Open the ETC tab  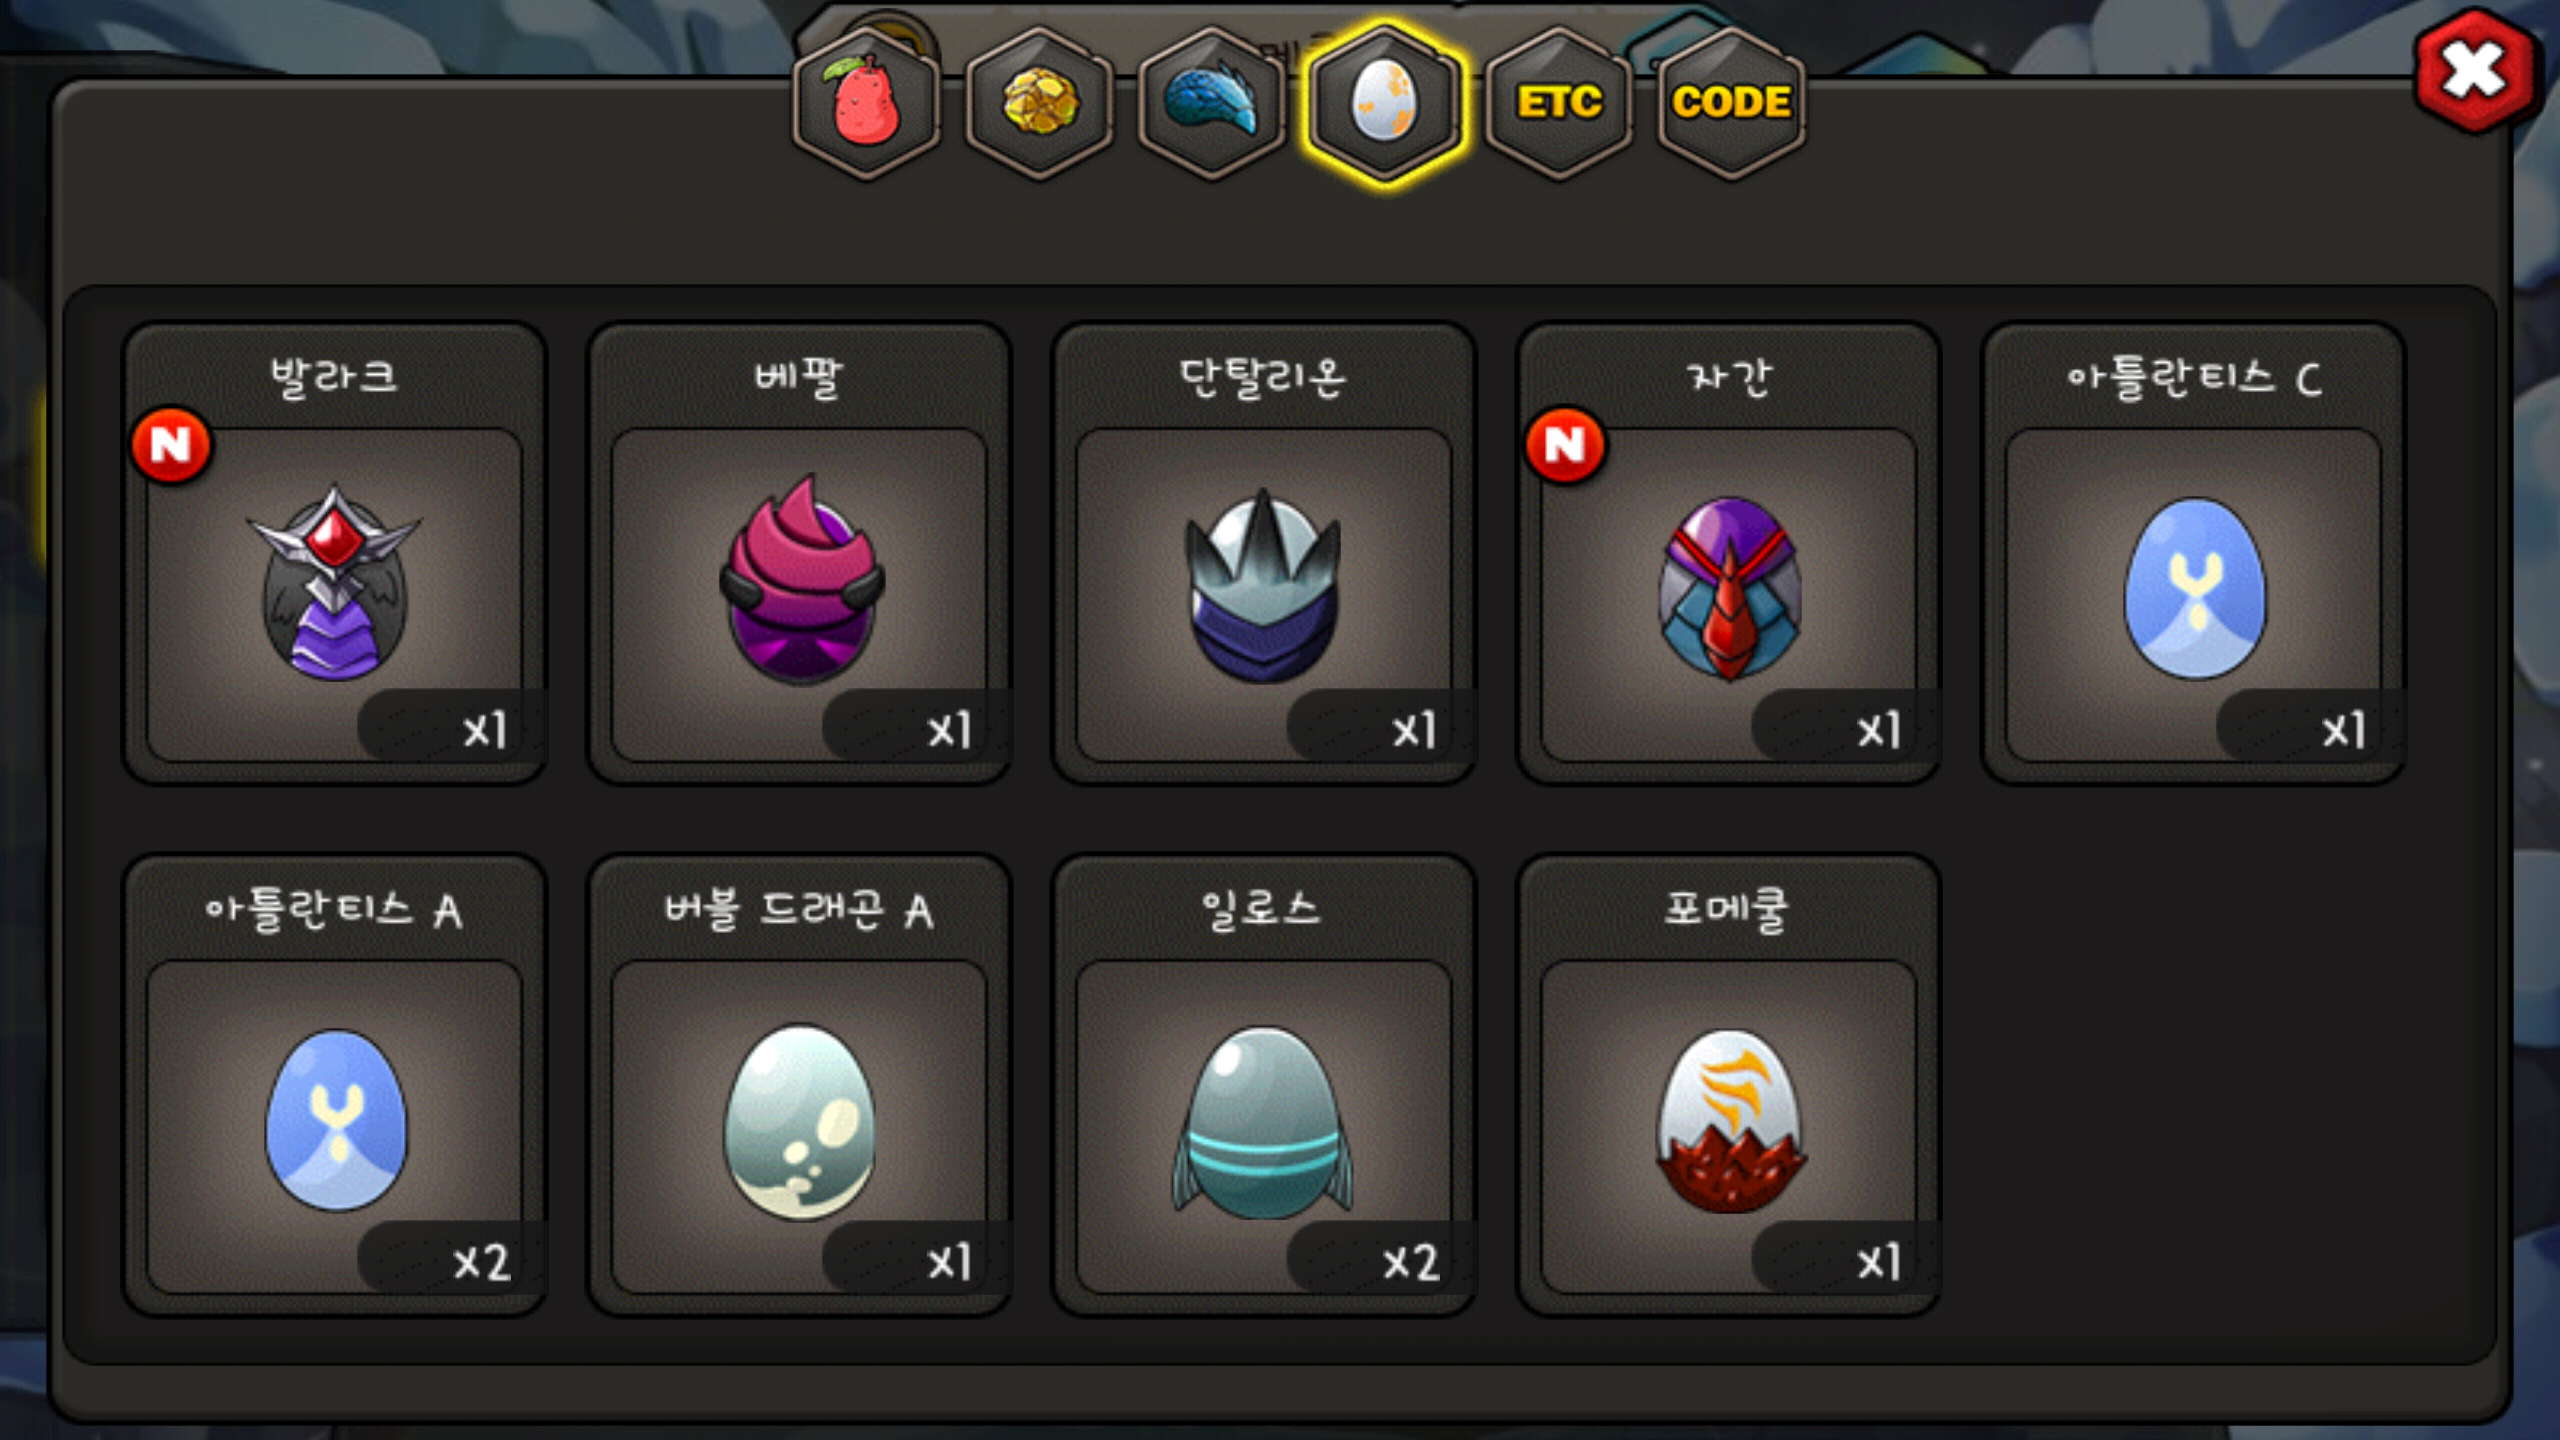(x=1559, y=103)
